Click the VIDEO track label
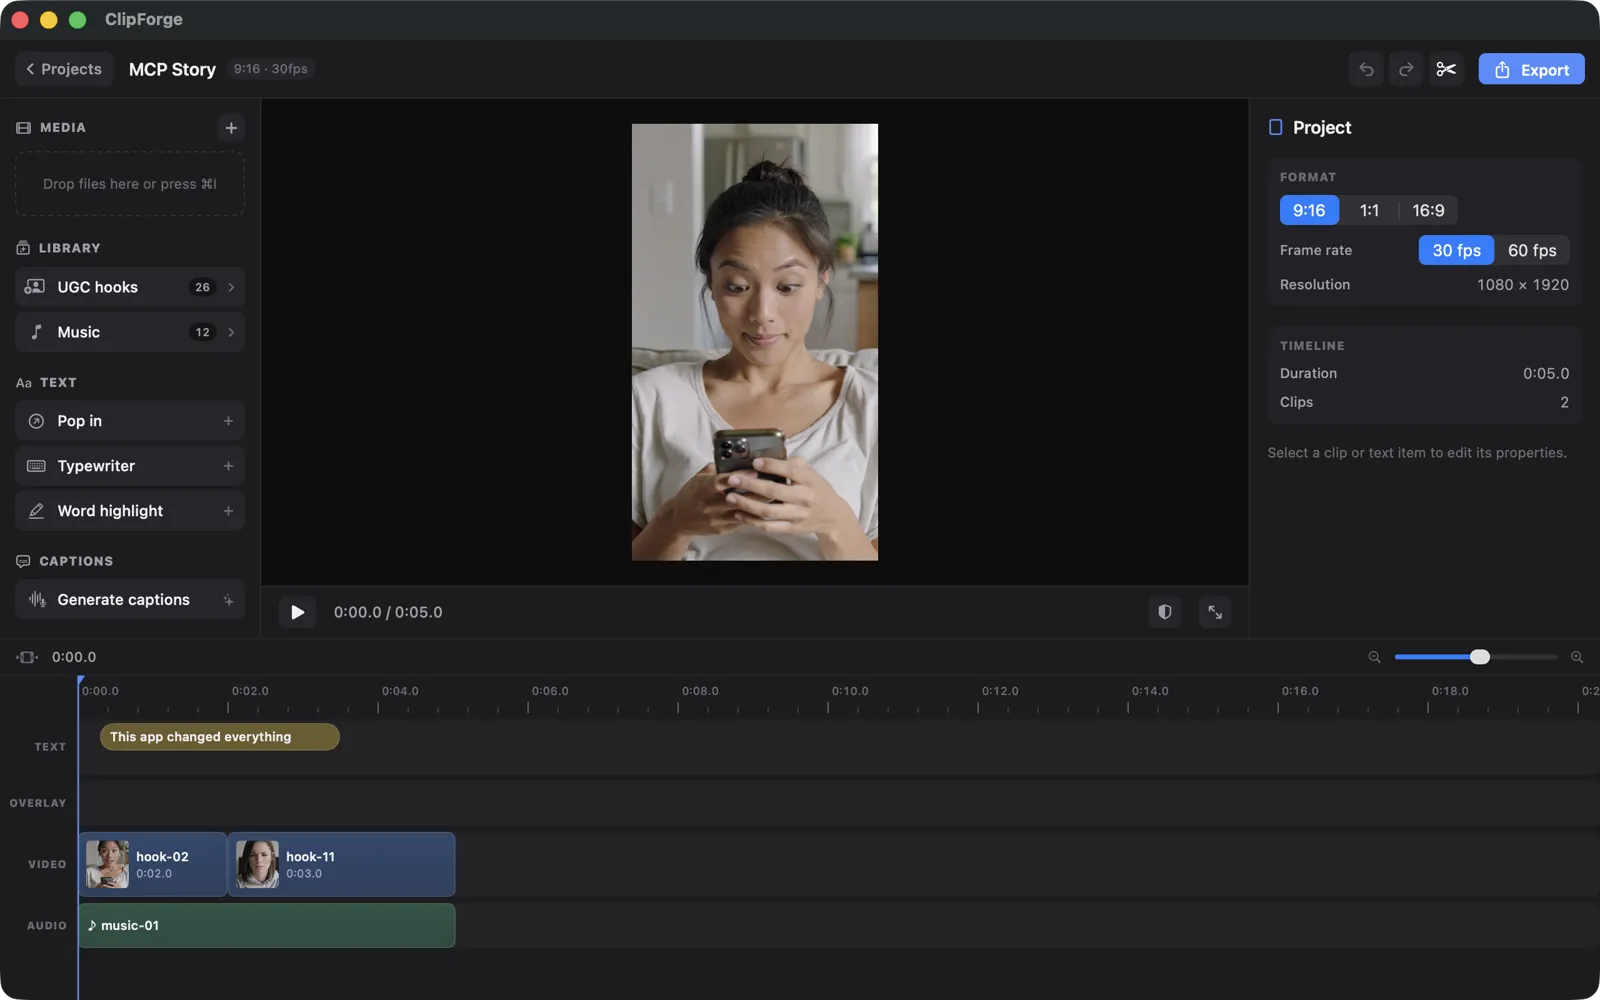 point(47,864)
